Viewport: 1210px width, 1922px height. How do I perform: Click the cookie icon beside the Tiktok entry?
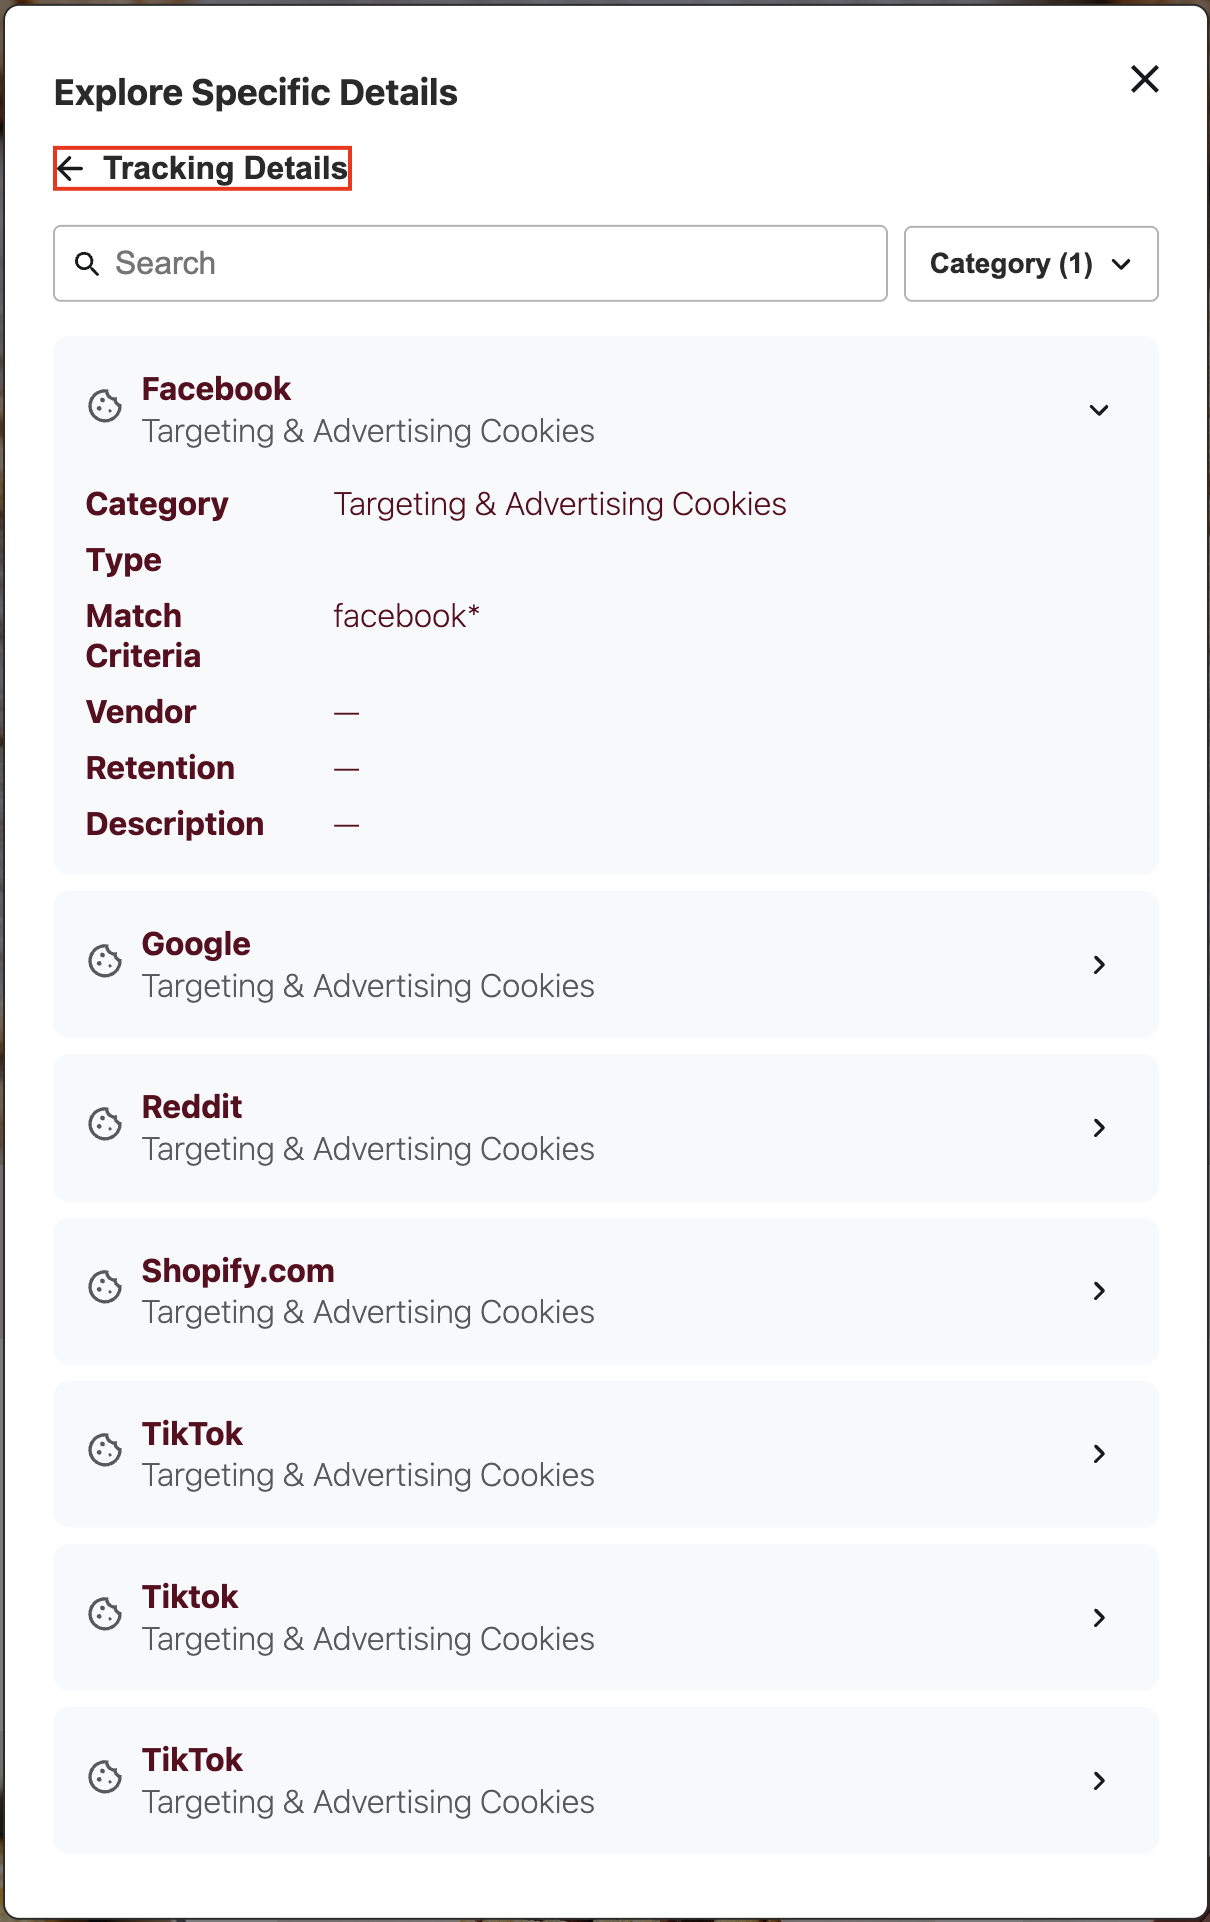[104, 1615]
